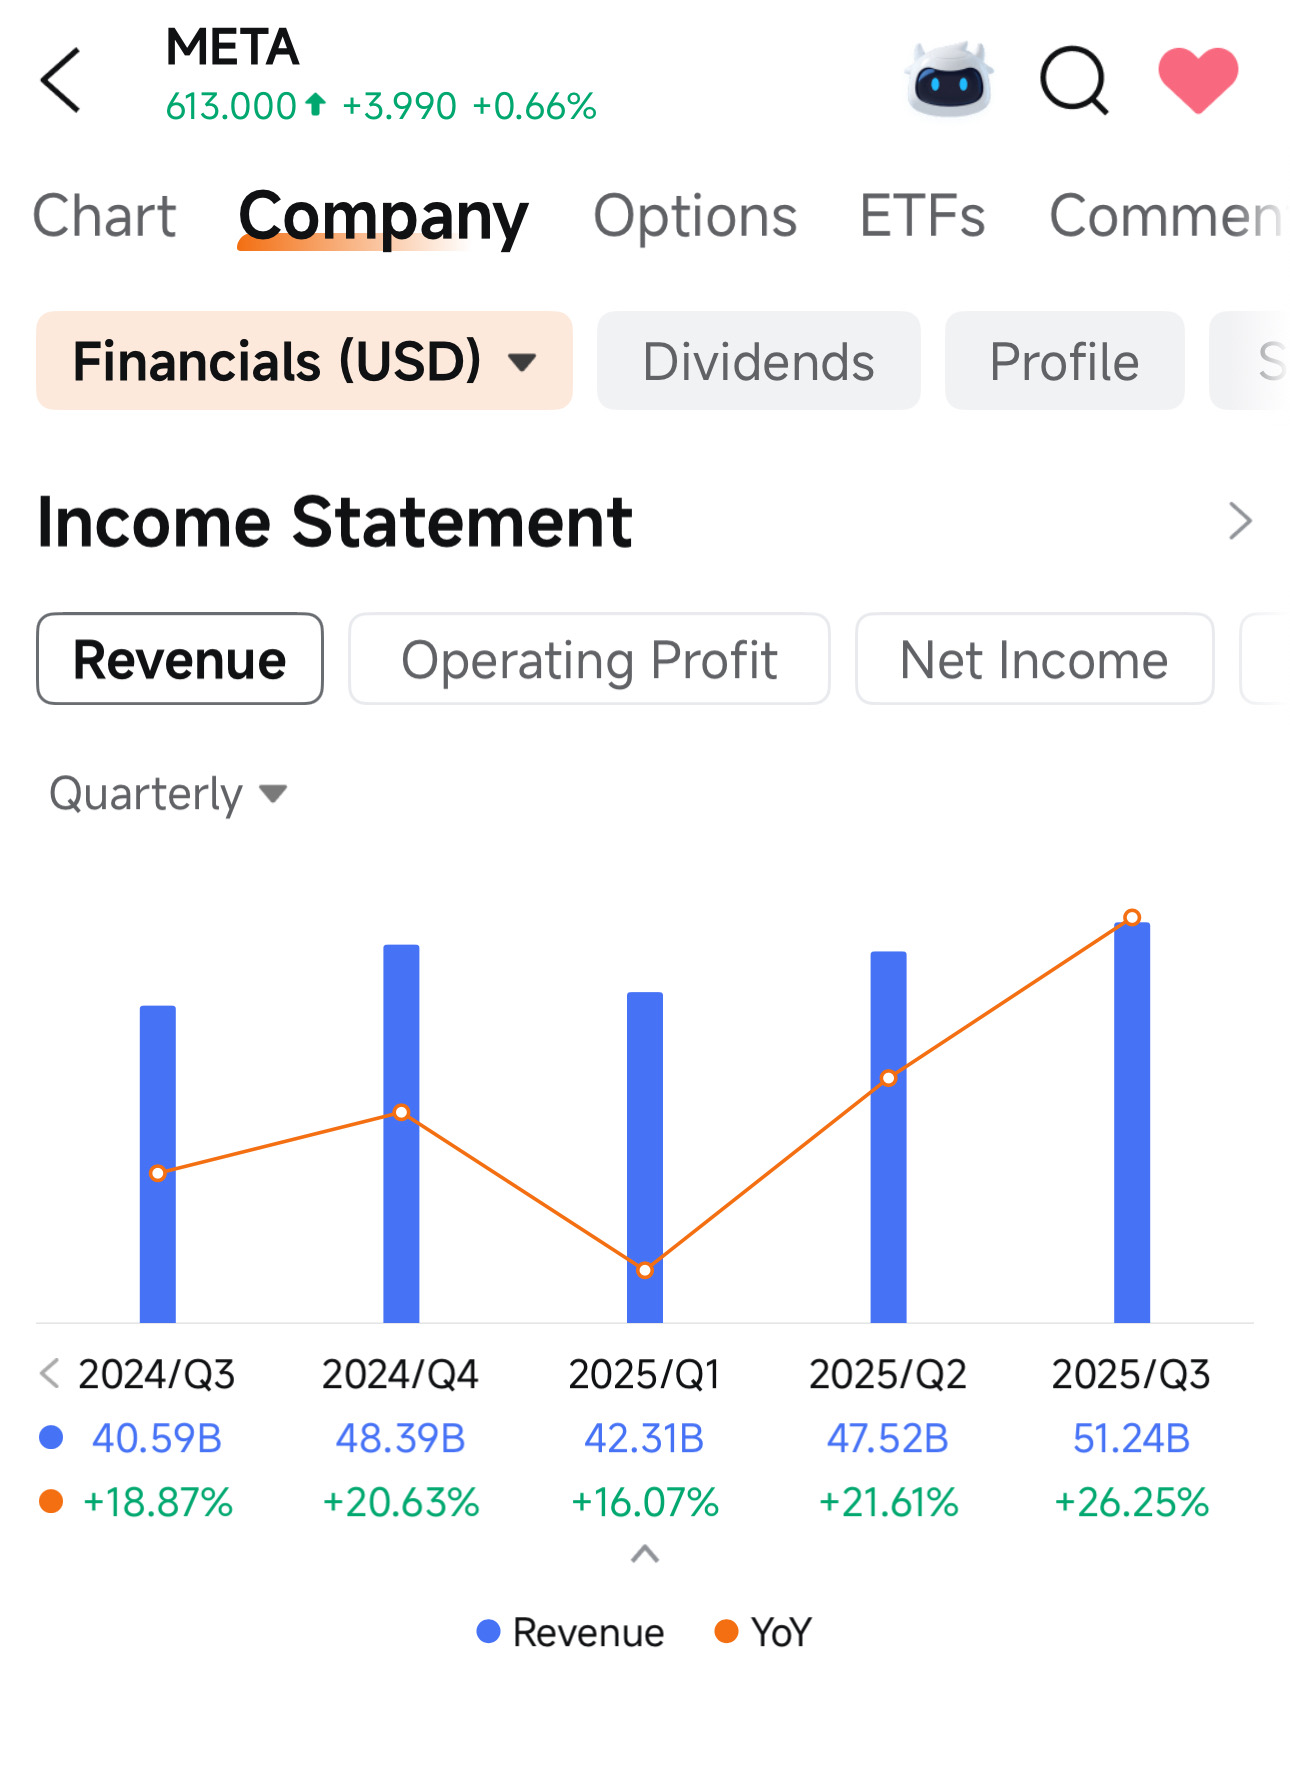The width and height of the screenshot is (1290, 1768).
Task: Toggle the heart favorite icon
Action: pyautogui.click(x=1198, y=80)
